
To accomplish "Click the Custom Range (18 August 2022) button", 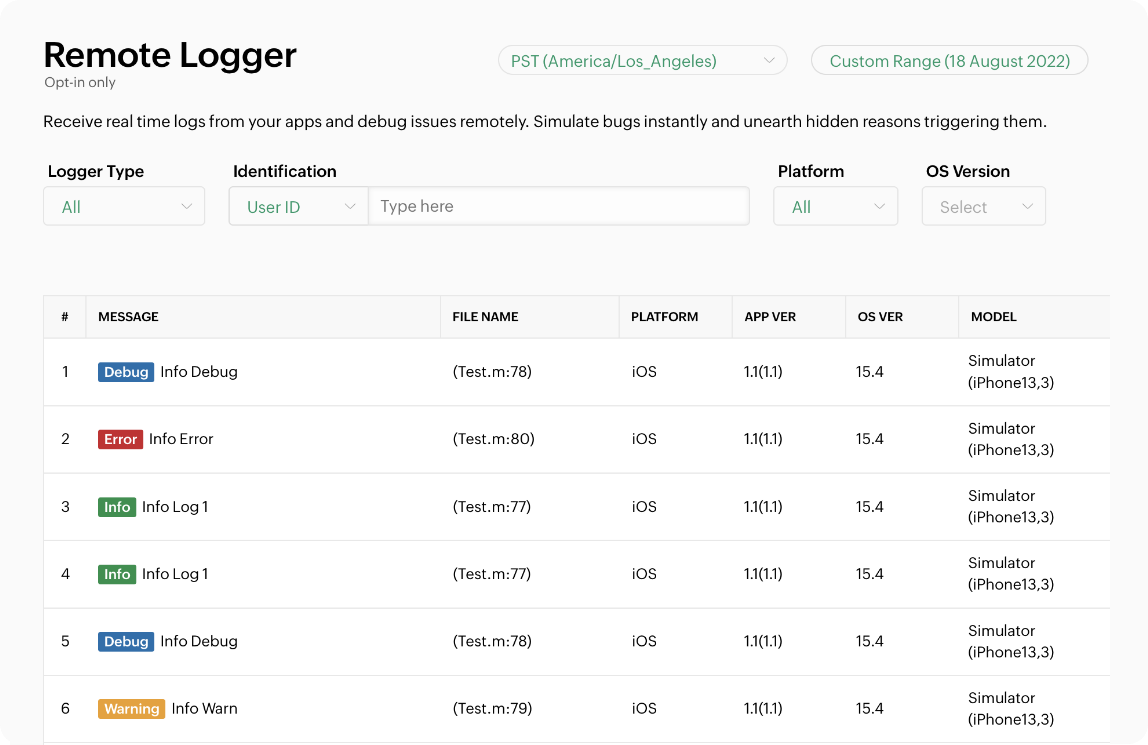I will pos(949,60).
